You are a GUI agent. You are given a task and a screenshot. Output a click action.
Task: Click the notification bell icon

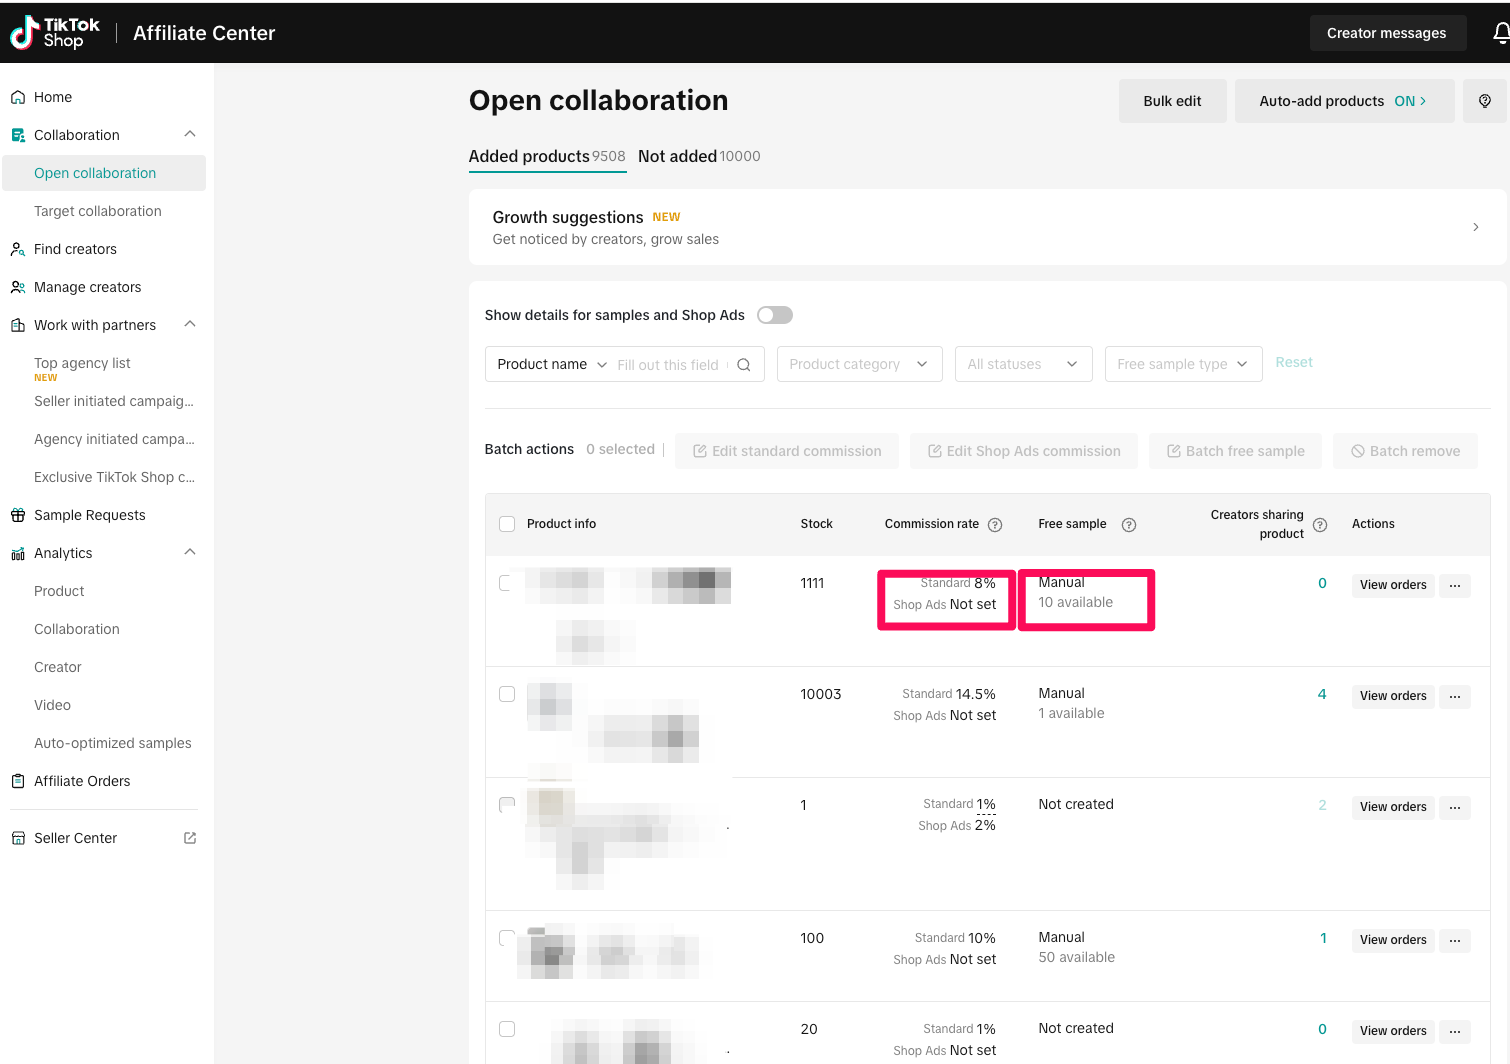[1500, 33]
